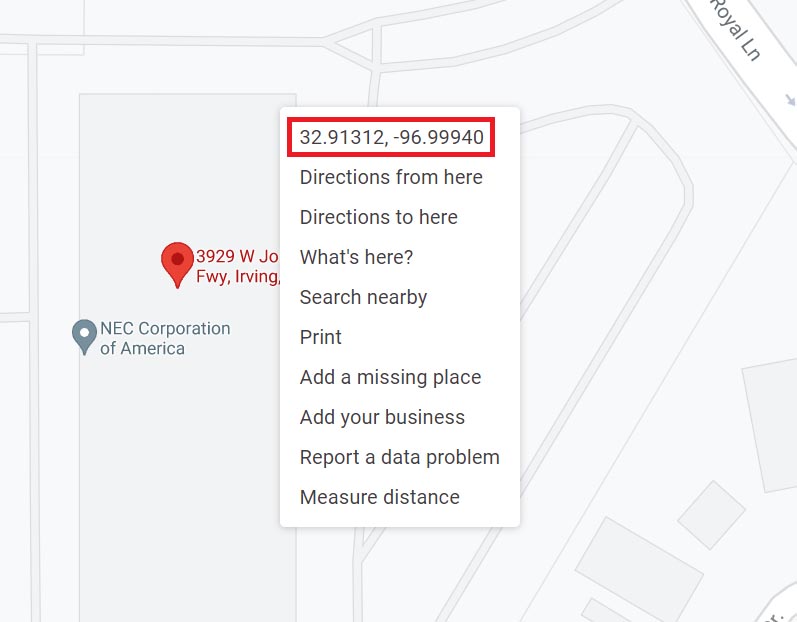This screenshot has height=622, width=797.
Task: Click the 3929 W John address label
Action: tap(238, 266)
